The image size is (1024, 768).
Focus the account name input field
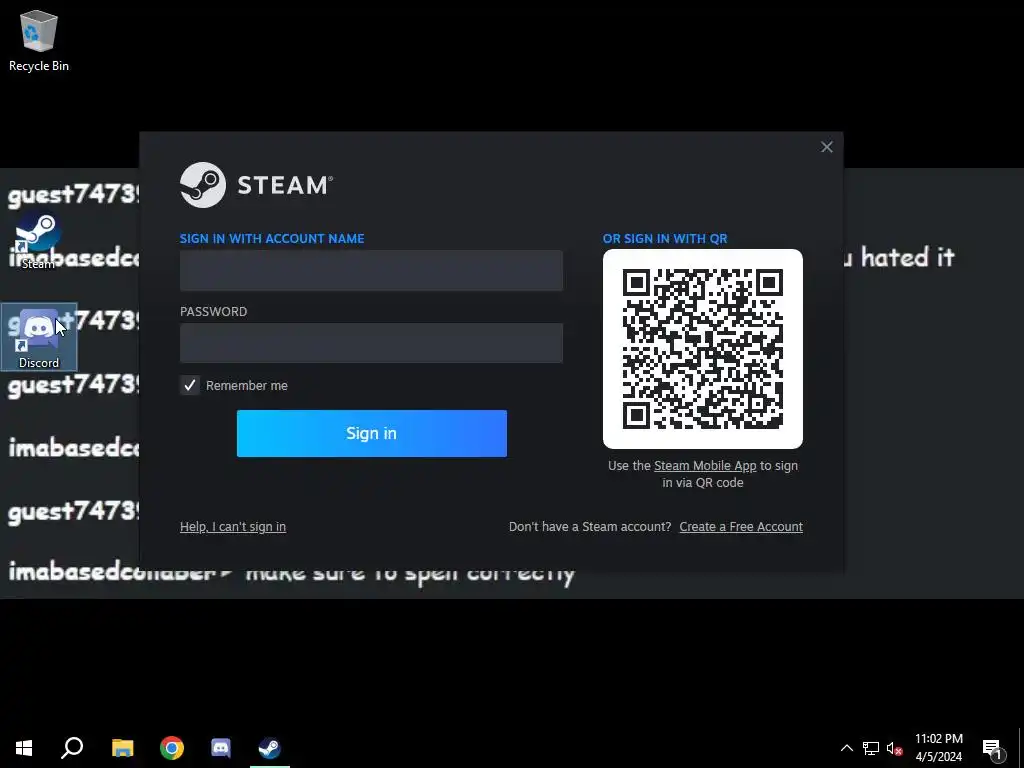click(x=371, y=270)
